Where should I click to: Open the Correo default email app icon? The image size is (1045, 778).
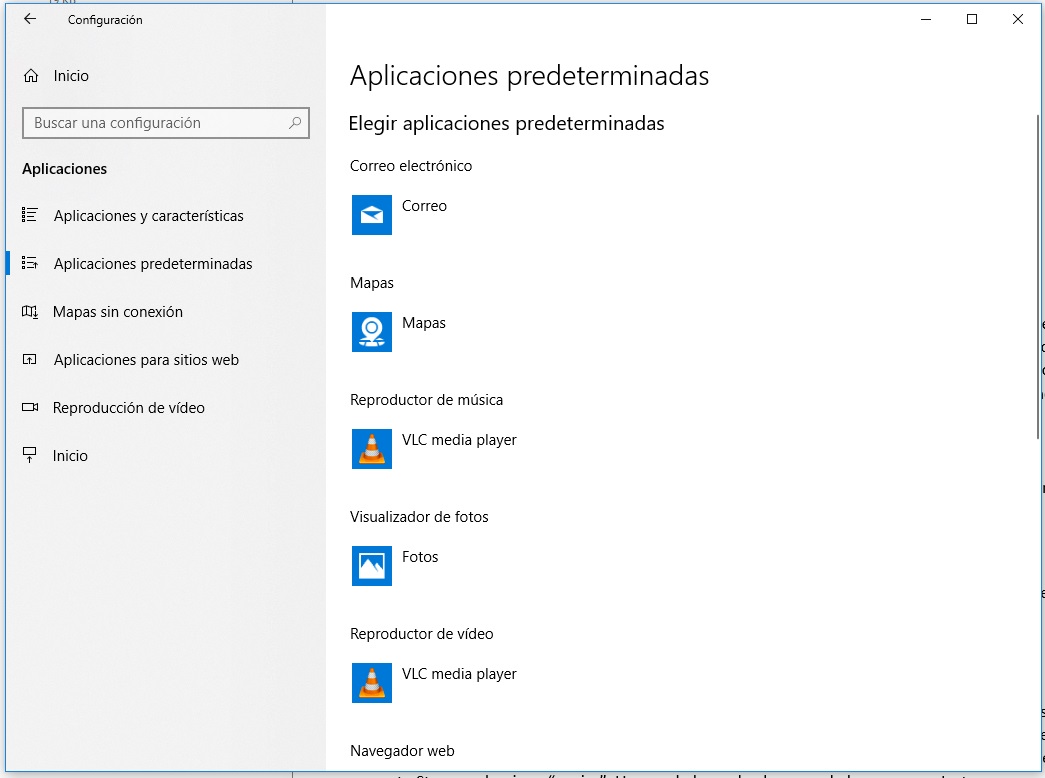click(x=372, y=215)
